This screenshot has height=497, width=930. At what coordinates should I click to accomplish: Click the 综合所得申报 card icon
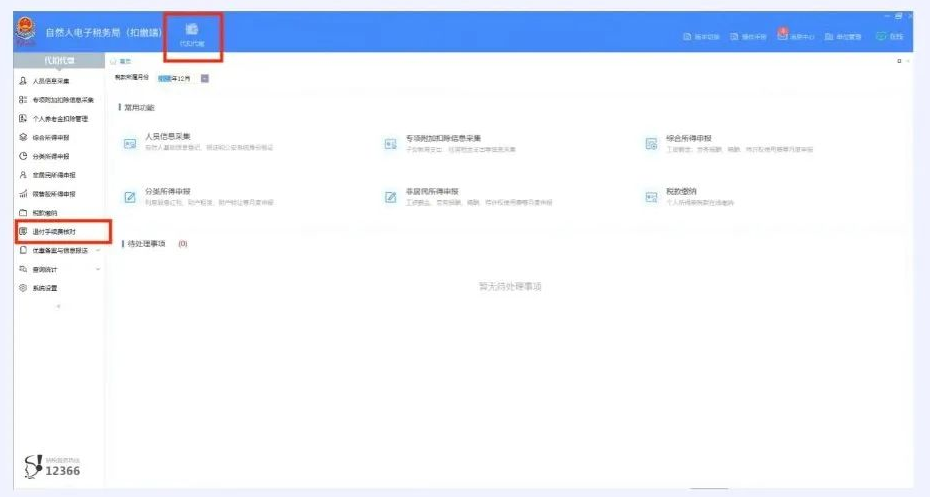coord(652,144)
